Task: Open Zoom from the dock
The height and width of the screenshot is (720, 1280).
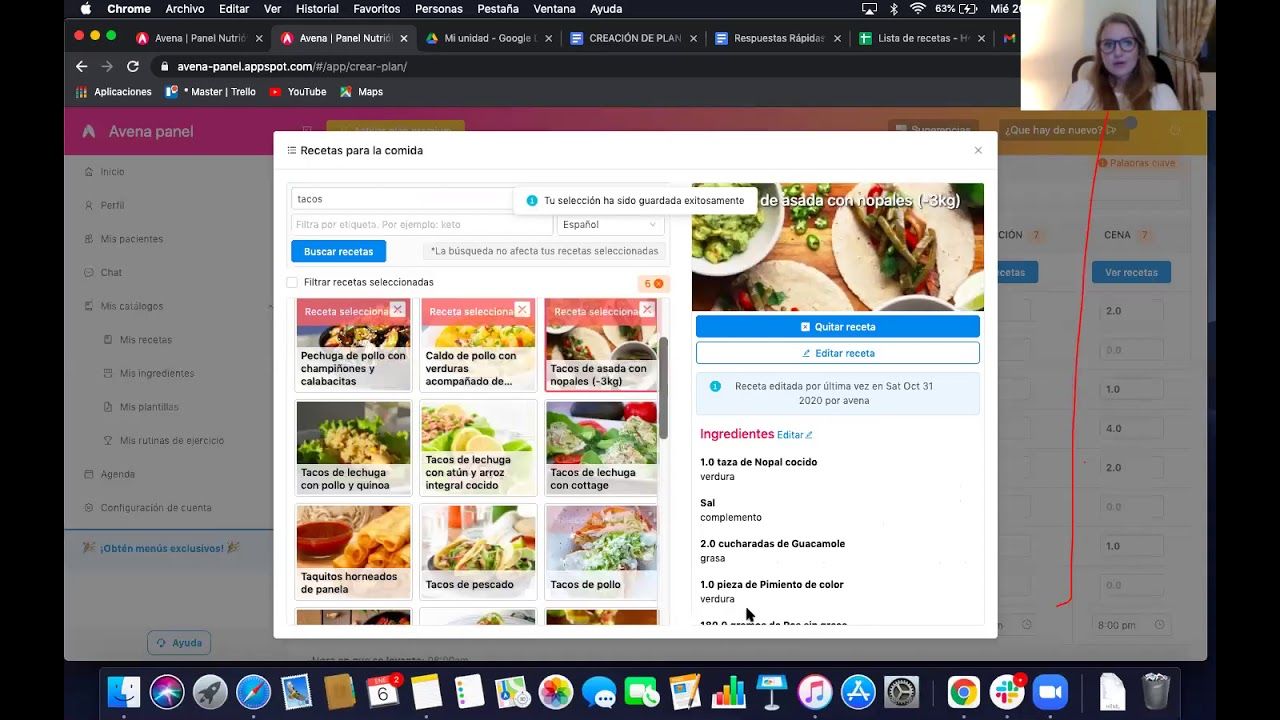Action: [1050, 692]
